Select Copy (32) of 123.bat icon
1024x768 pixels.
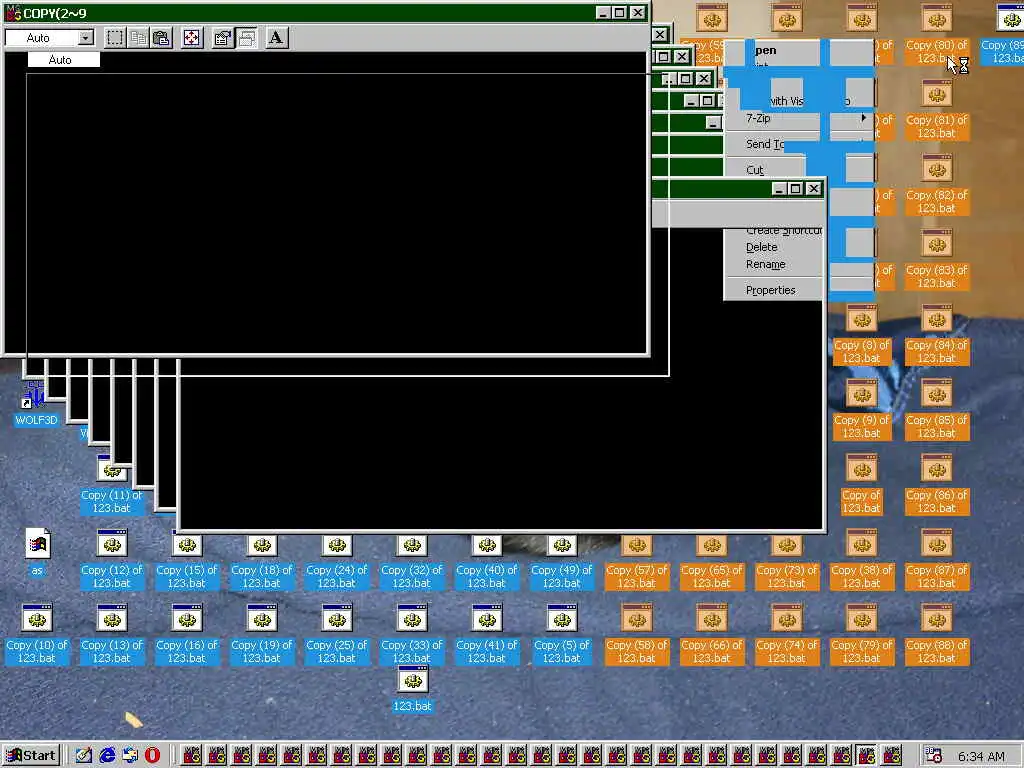tap(412, 563)
